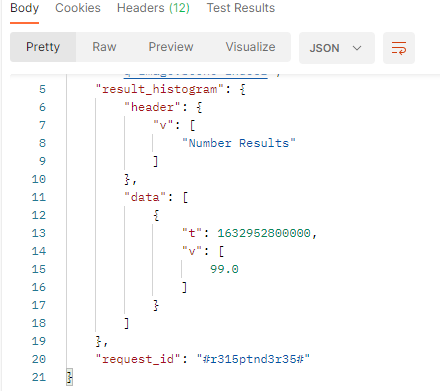Switch to Visualize view
This screenshot has width=440, height=391.
250,47
